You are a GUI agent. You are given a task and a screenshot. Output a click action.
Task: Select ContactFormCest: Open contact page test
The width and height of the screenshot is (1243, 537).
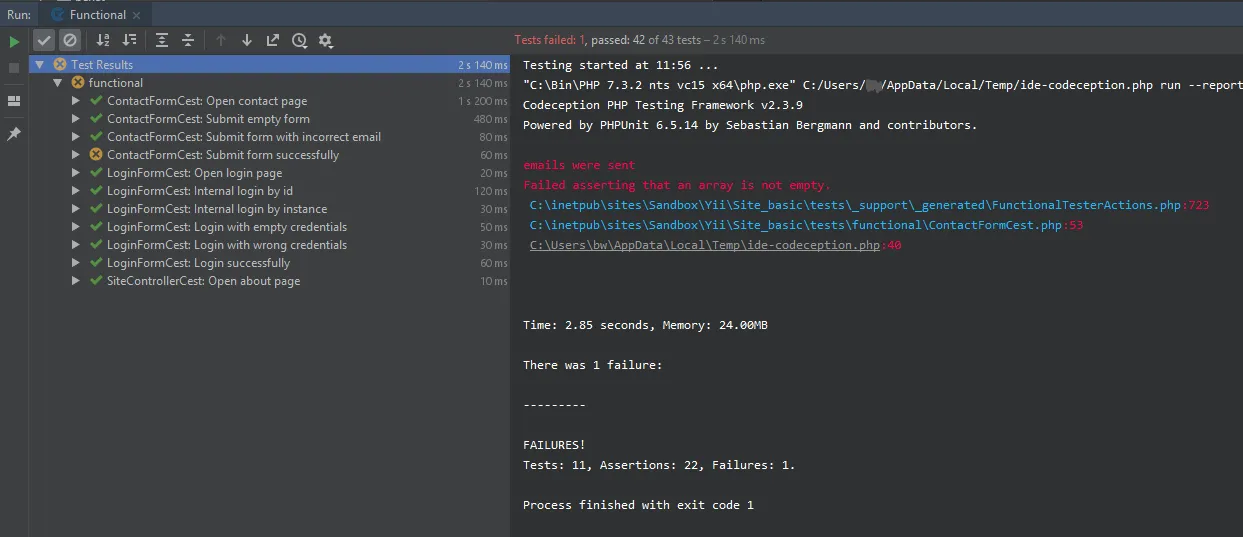point(270,101)
